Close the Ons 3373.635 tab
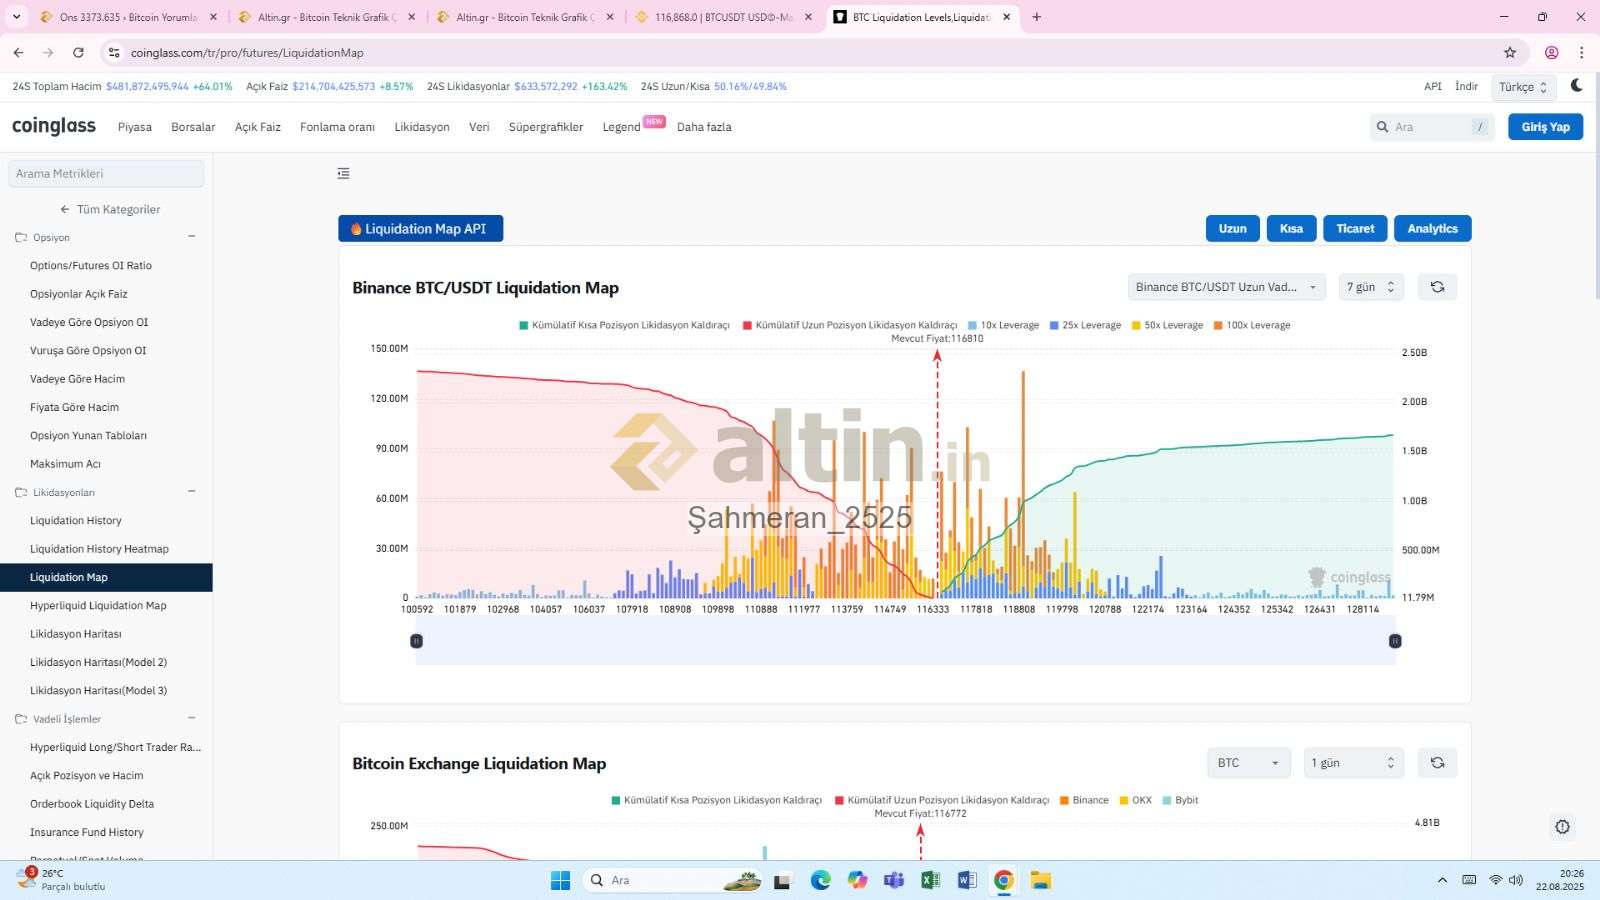This screenshot has width=1600, height=900. (213, 17)
